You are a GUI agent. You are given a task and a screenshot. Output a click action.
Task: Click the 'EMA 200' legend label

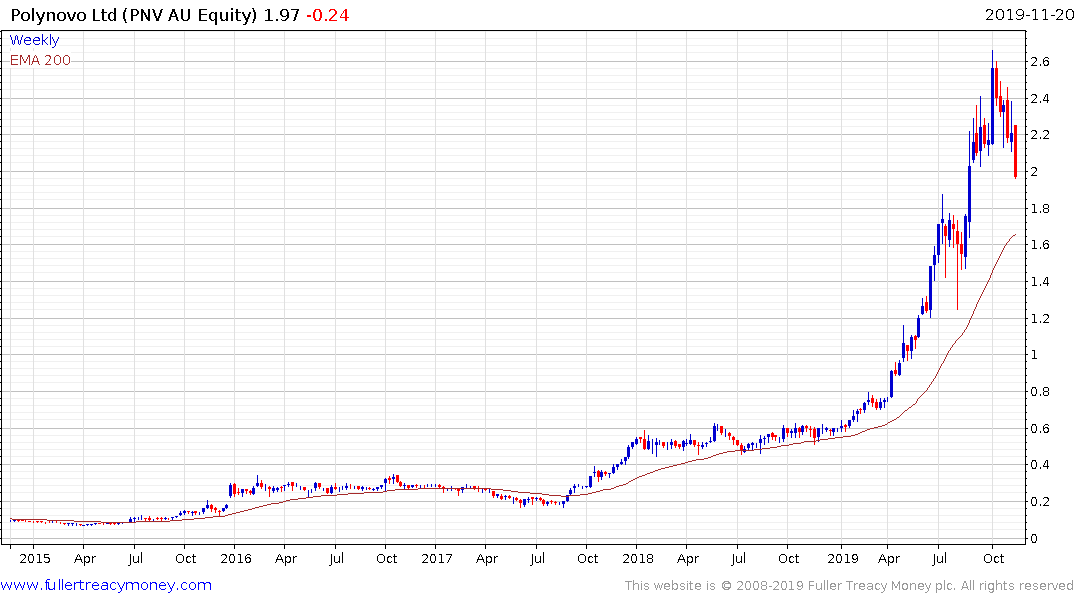40,60
